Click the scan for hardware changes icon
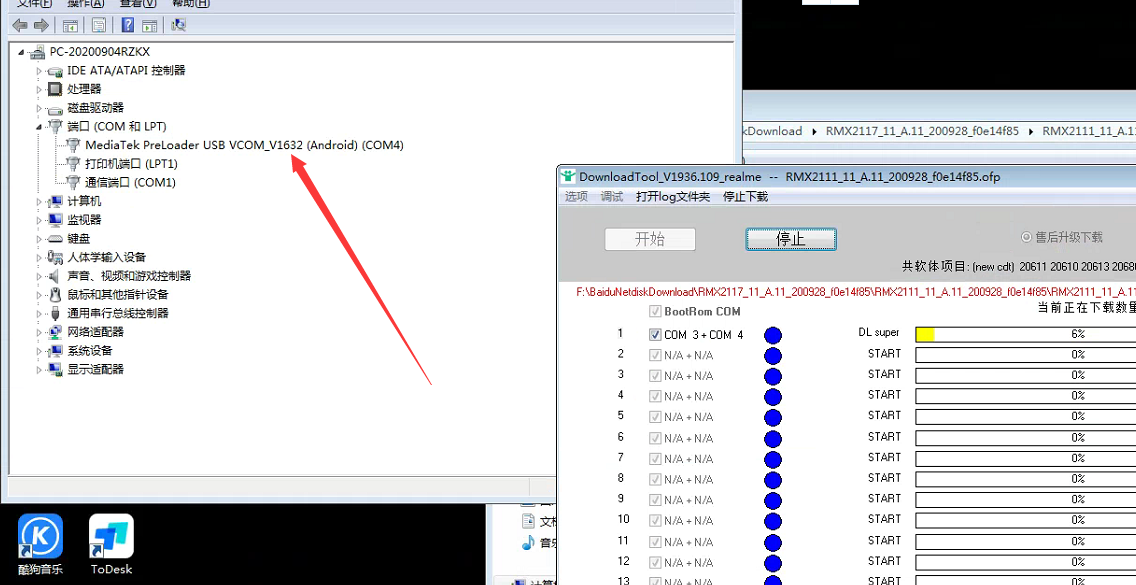 click(x=179, y=26)
